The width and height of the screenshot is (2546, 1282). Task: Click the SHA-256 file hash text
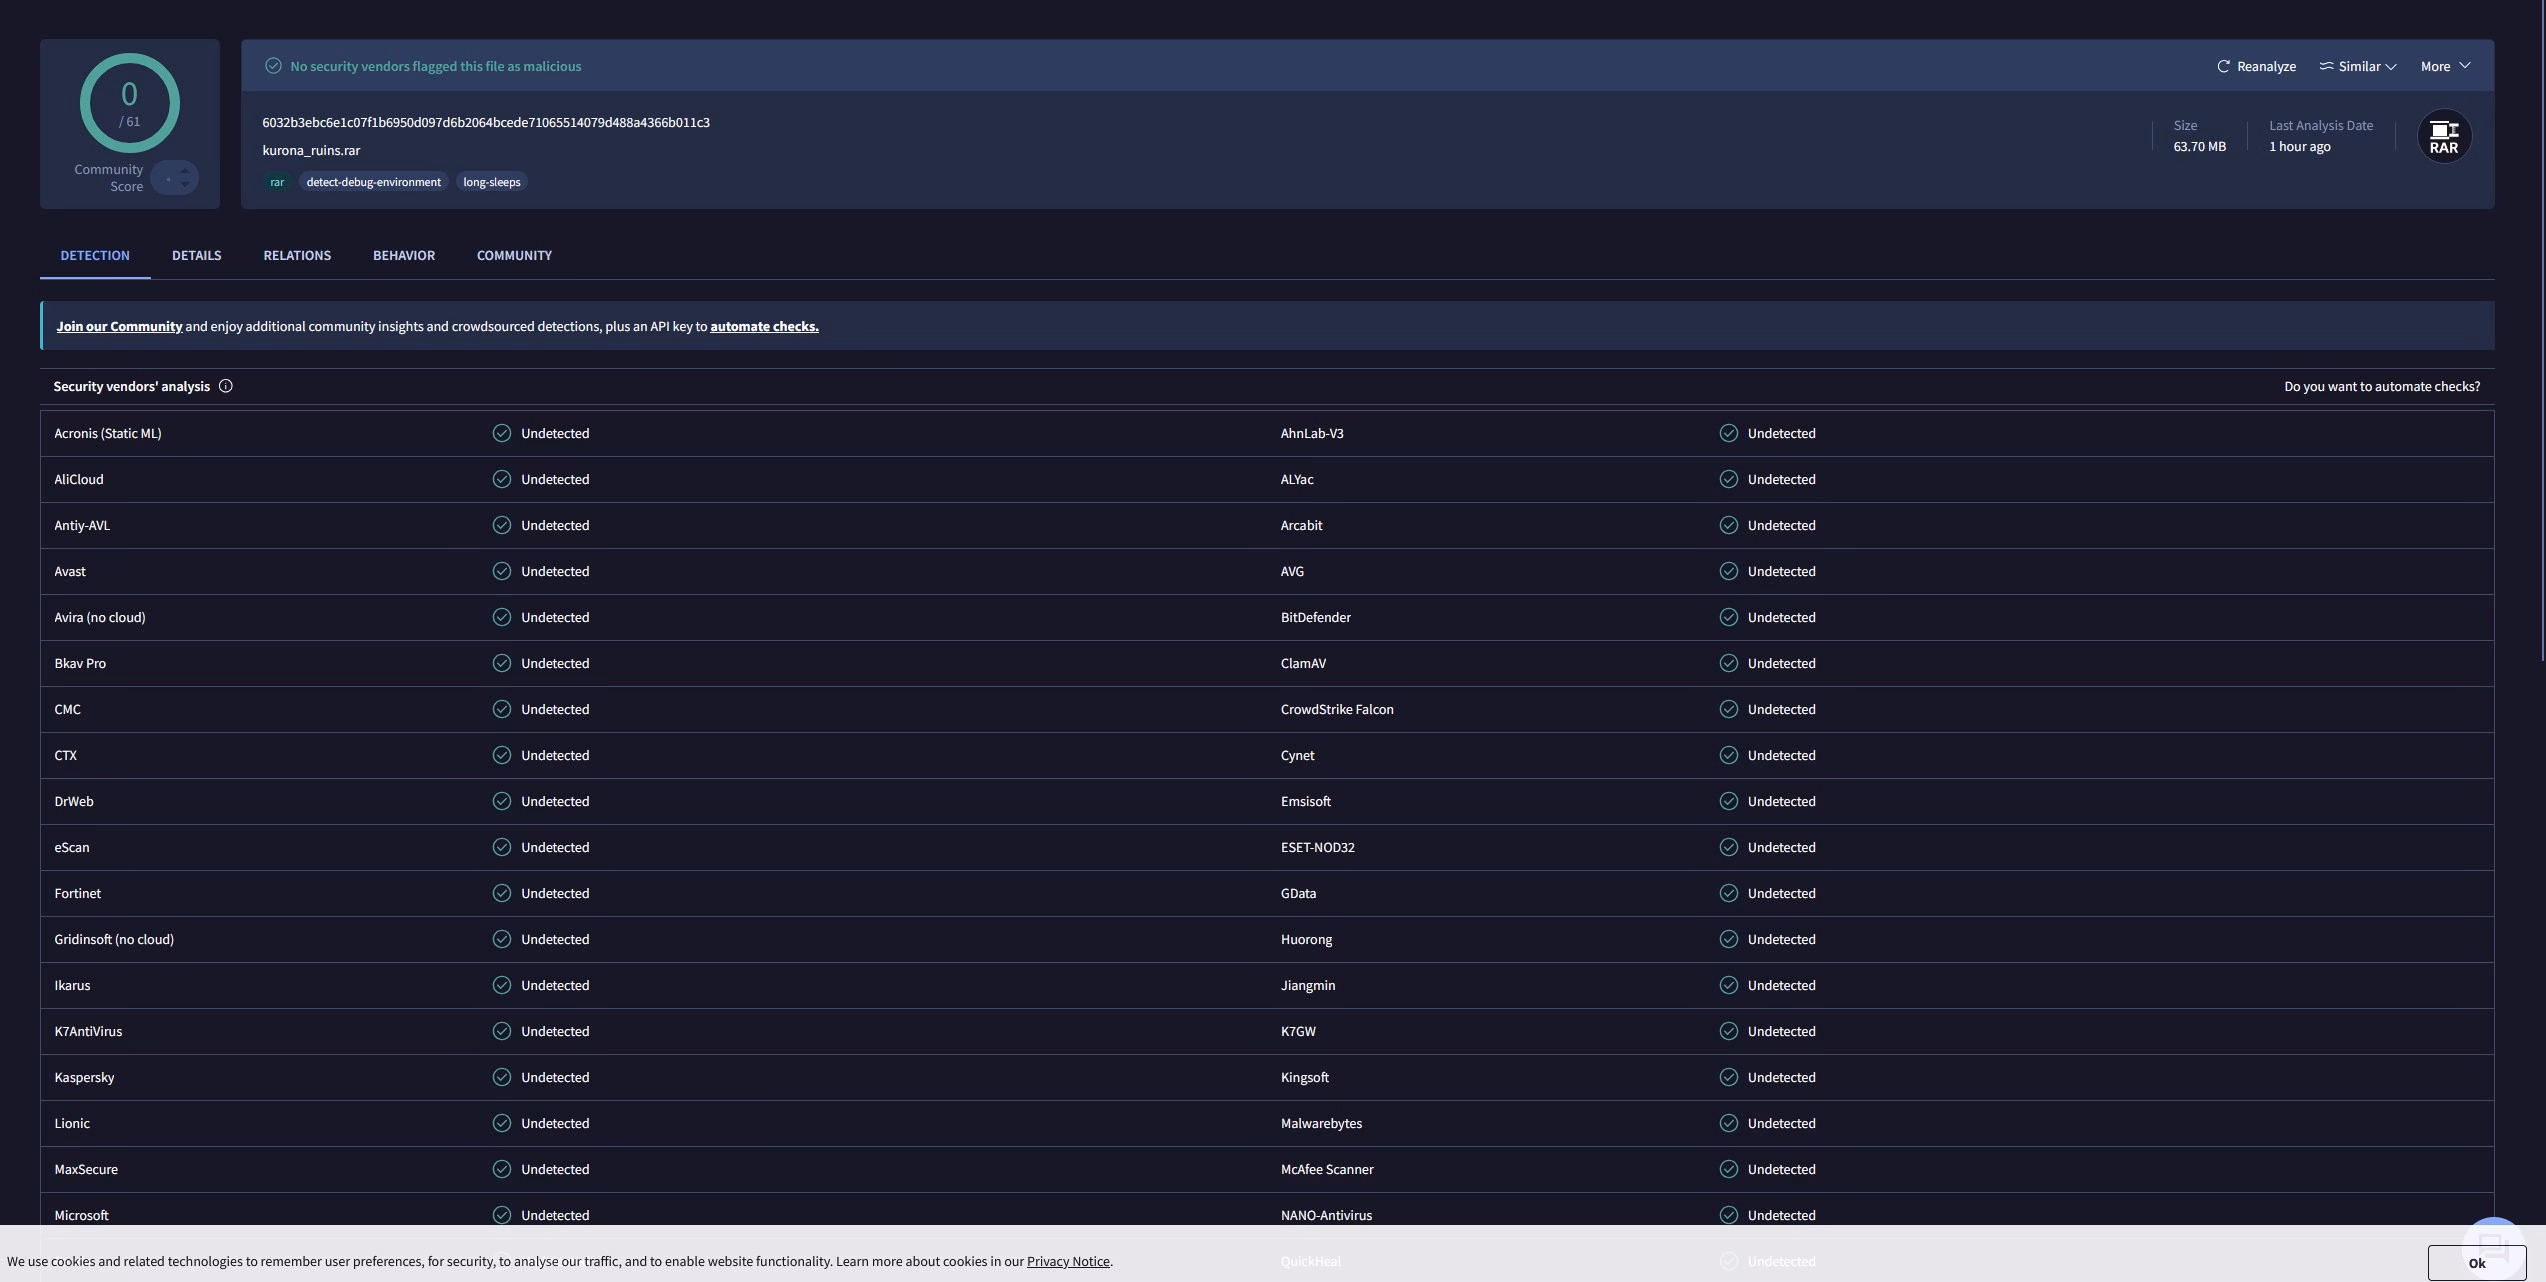[486, 122]
